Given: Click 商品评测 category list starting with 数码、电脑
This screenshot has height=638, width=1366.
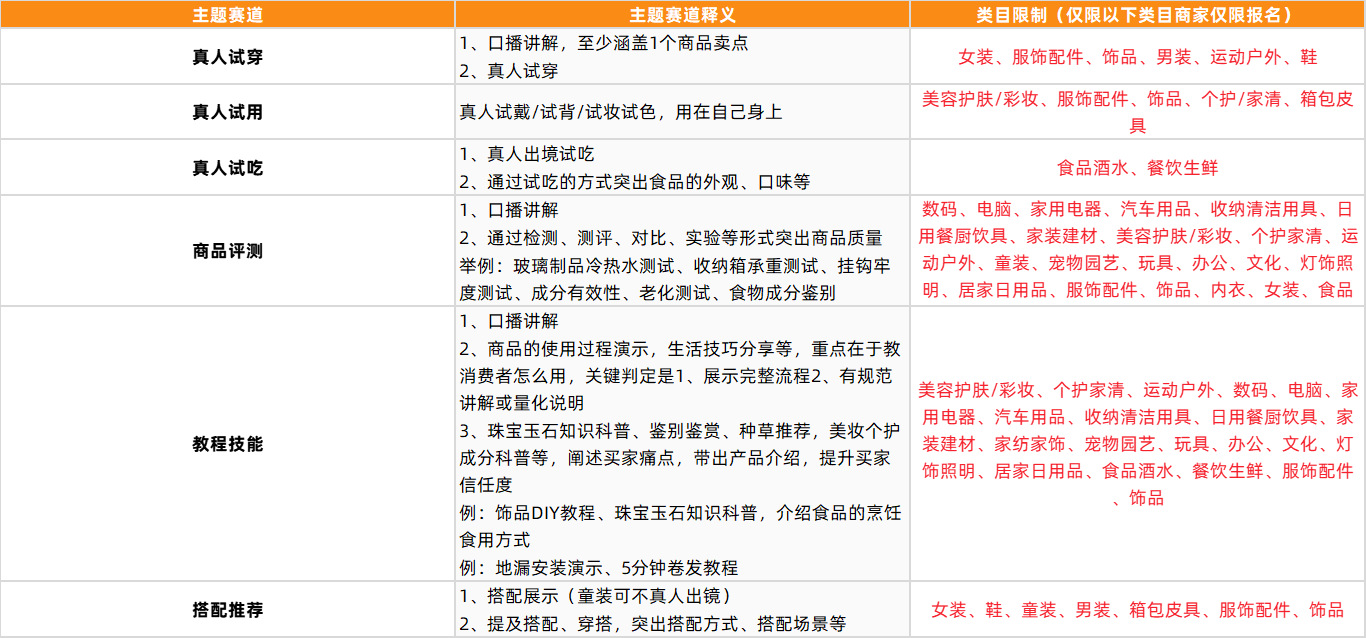Looking at the screenshot, I should [x=1137, y=251].
